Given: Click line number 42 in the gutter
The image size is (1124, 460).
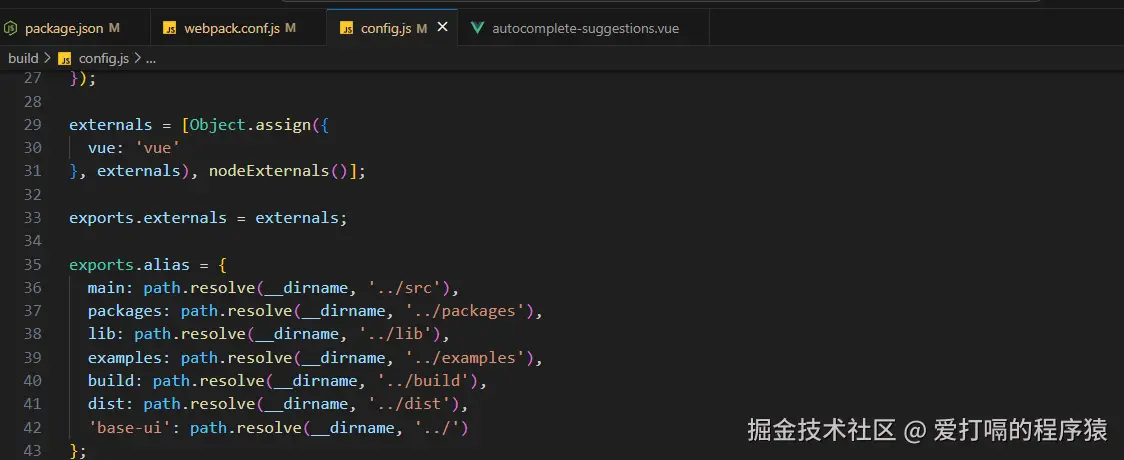Looking at the screenshot, I should pyautogui.click(x=32, y=428).
